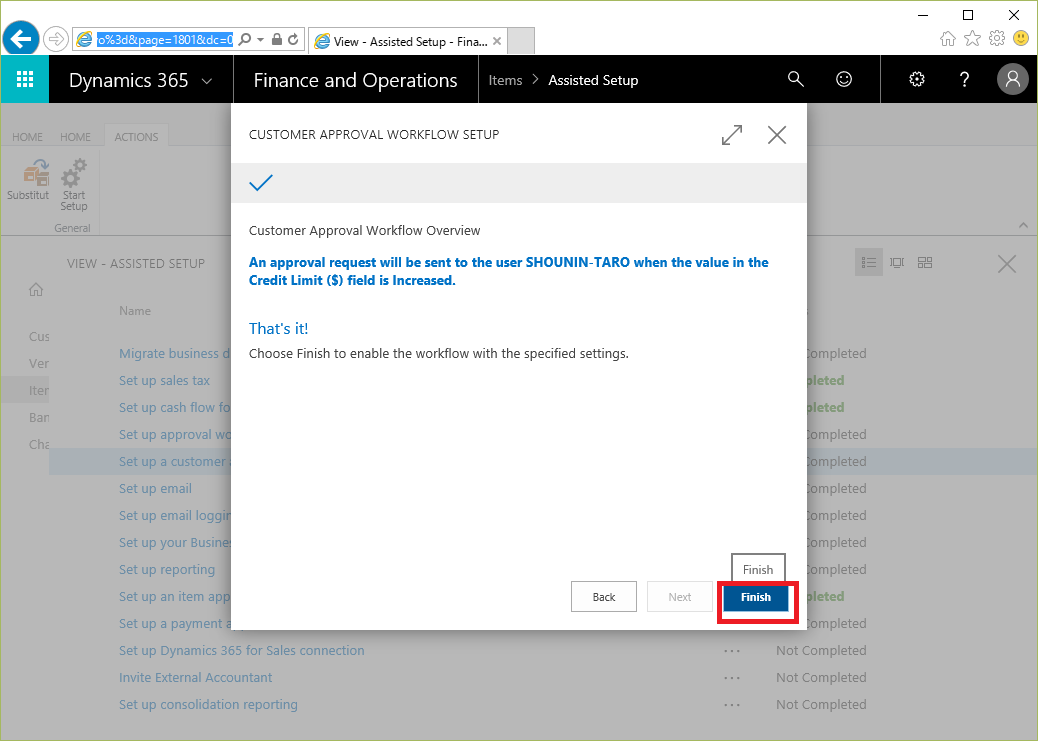1038x741 pixels.
Task: Switch to tall tiles view icon
Action: point(897,263)
